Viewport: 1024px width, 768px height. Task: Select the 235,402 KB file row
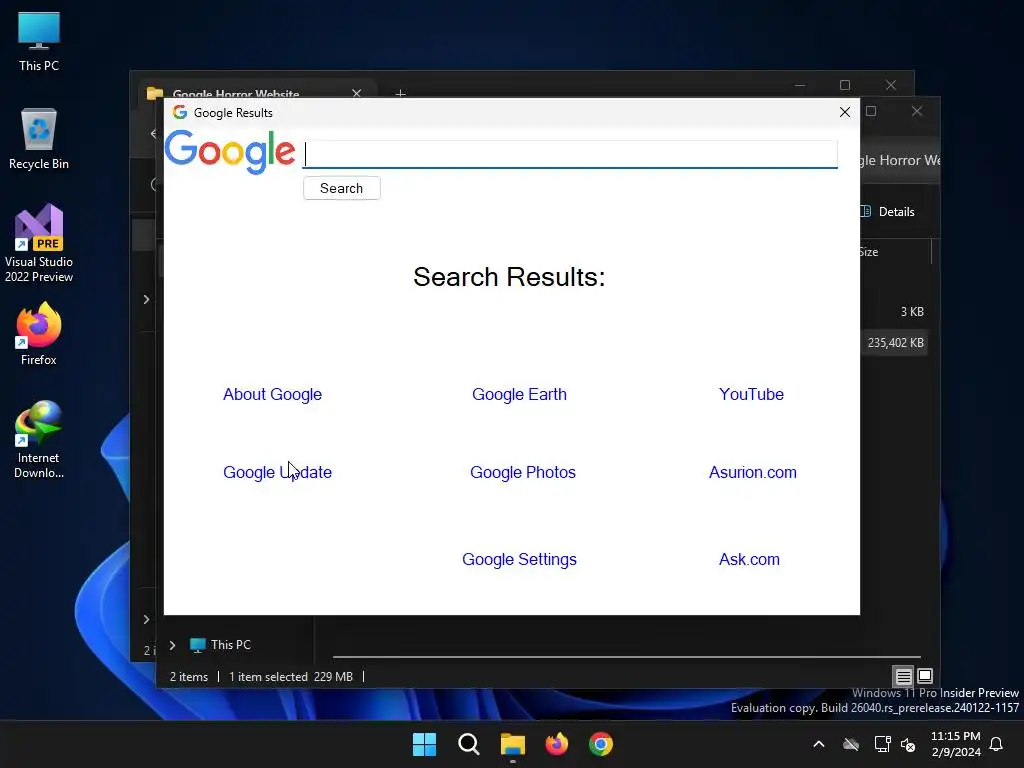tap(895, 343)
